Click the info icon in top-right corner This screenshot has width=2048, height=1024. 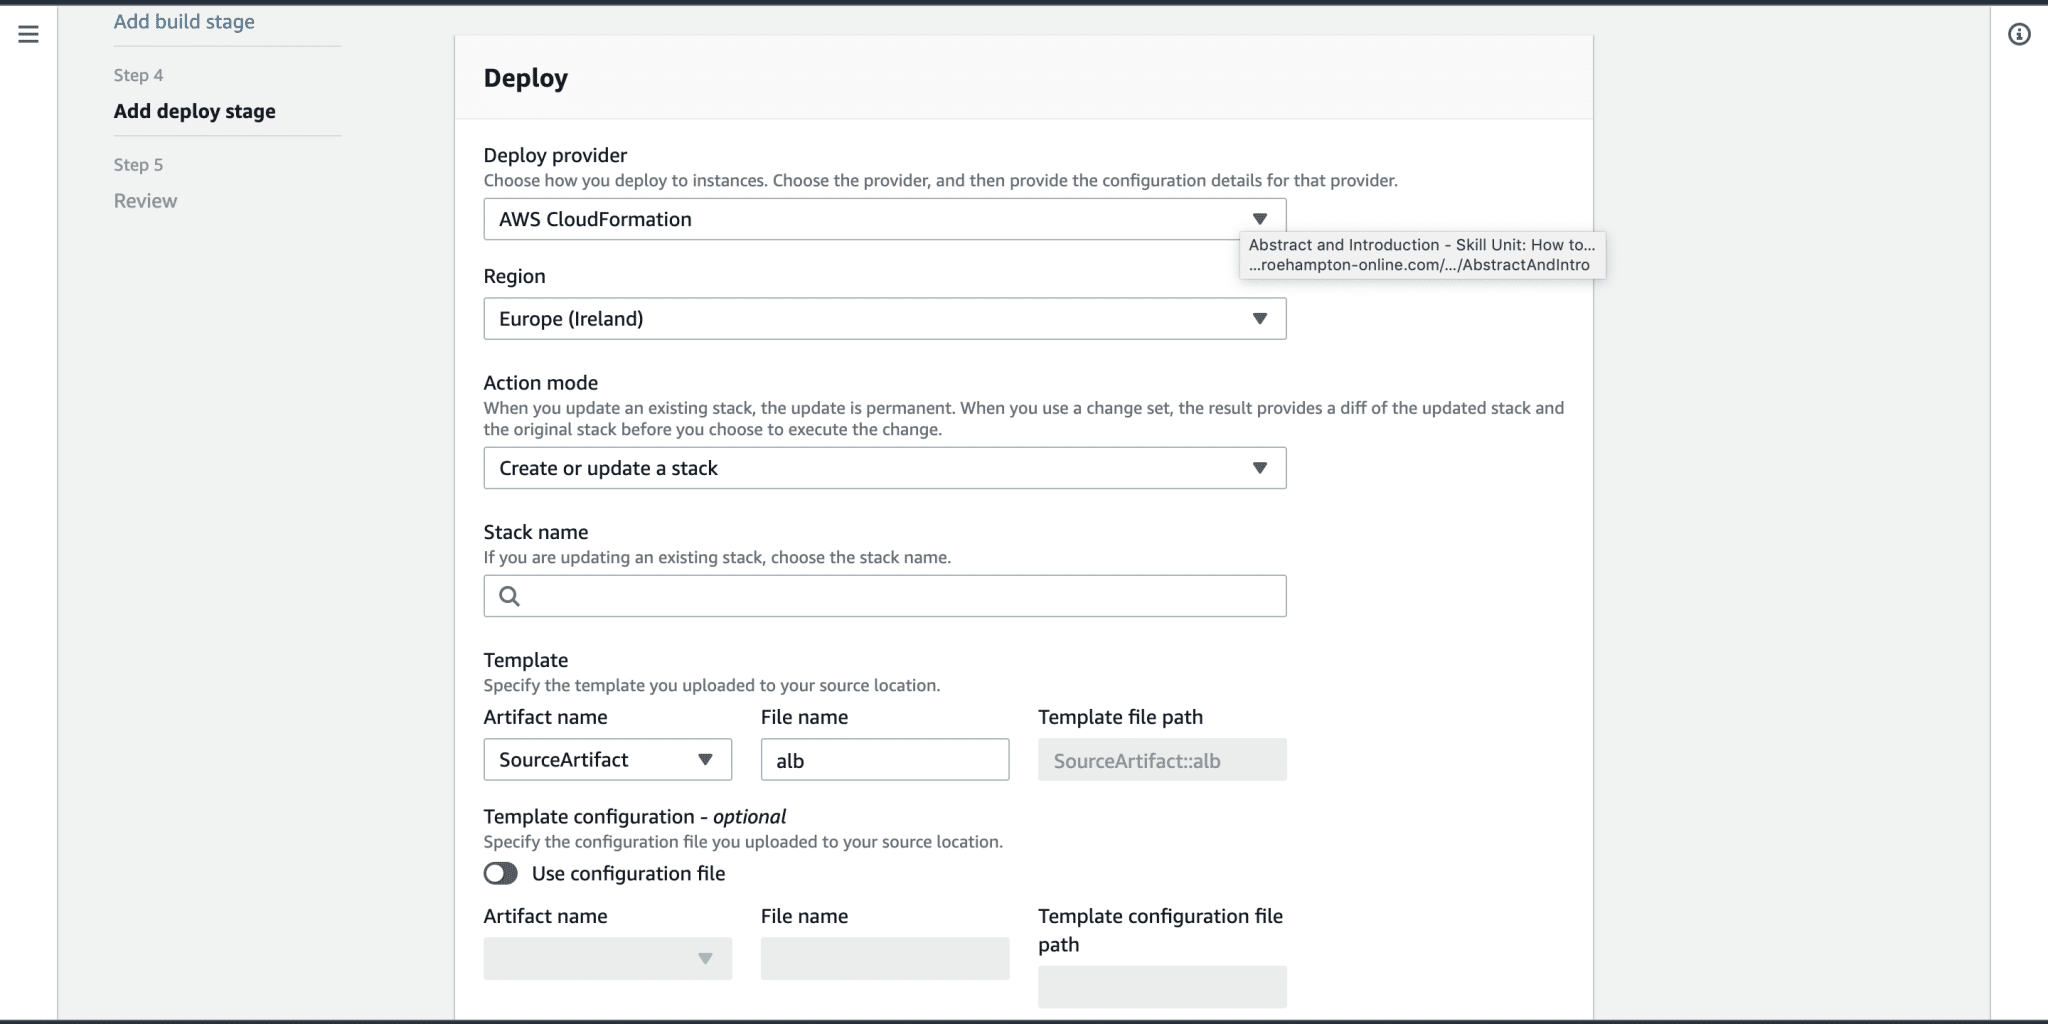tap(2021, 33)
